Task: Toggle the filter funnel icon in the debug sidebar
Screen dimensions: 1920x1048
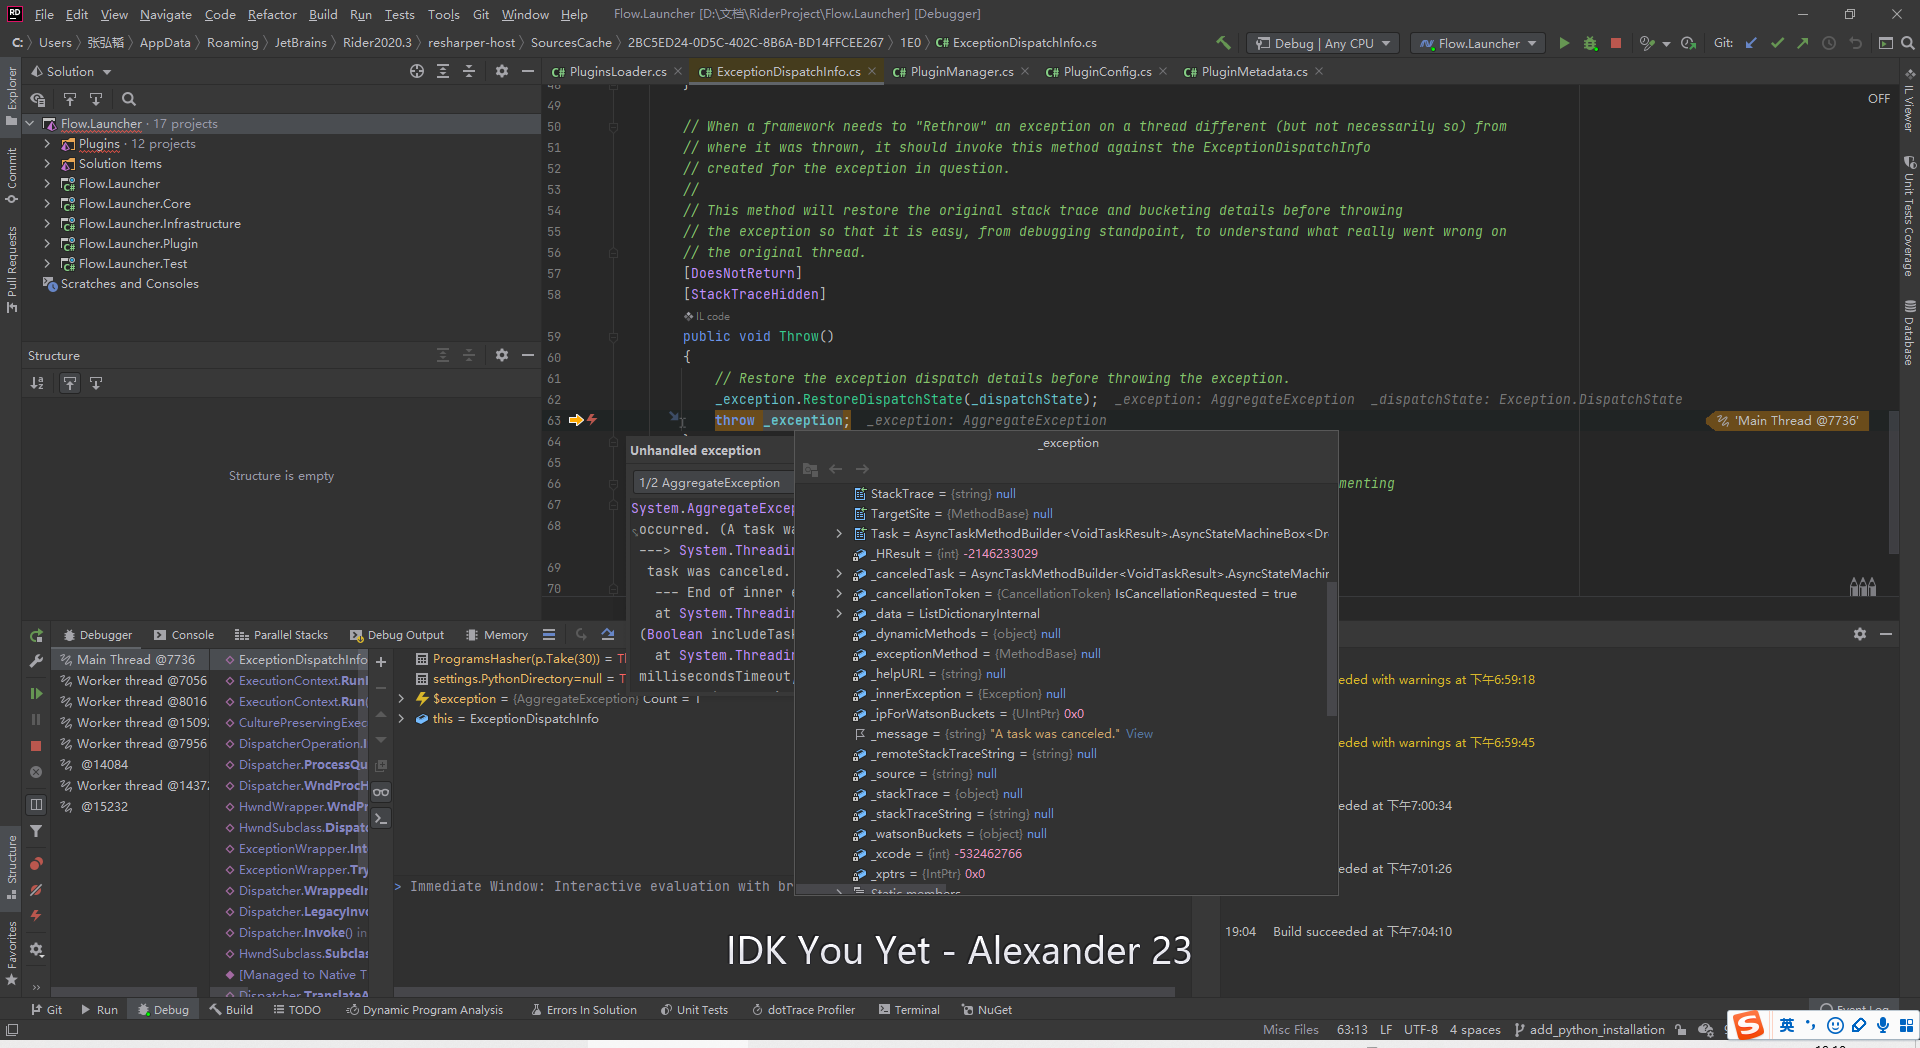Action: pos(36,831)
